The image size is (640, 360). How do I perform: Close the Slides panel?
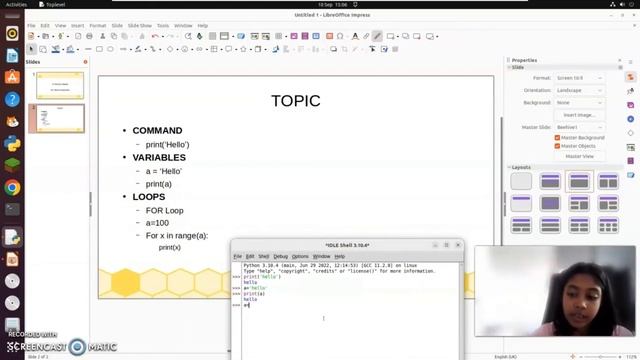click(85, 62)
